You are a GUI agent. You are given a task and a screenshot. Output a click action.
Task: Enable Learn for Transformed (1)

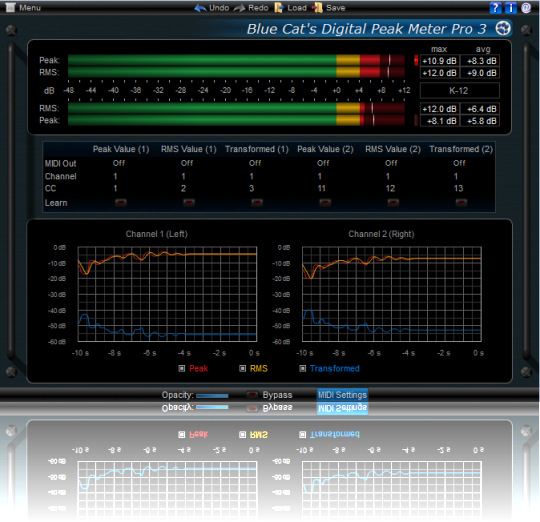257,202
